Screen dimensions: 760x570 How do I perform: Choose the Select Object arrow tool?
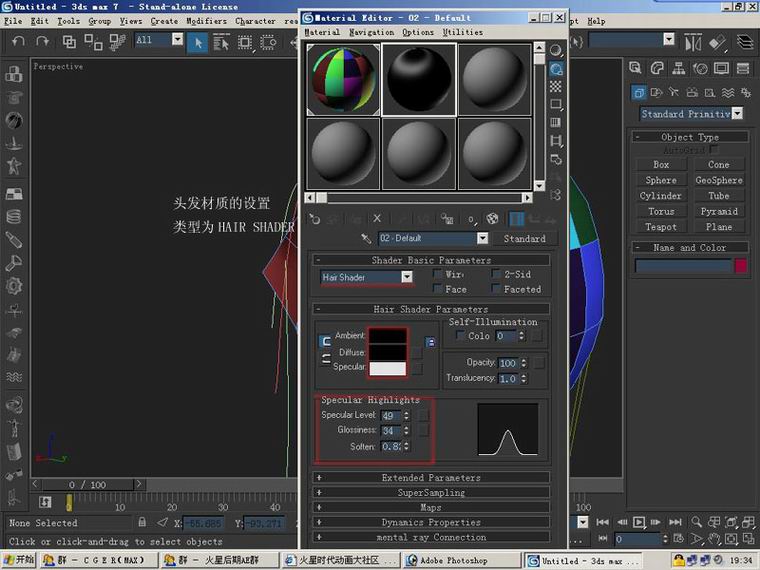tap(198, 43)
